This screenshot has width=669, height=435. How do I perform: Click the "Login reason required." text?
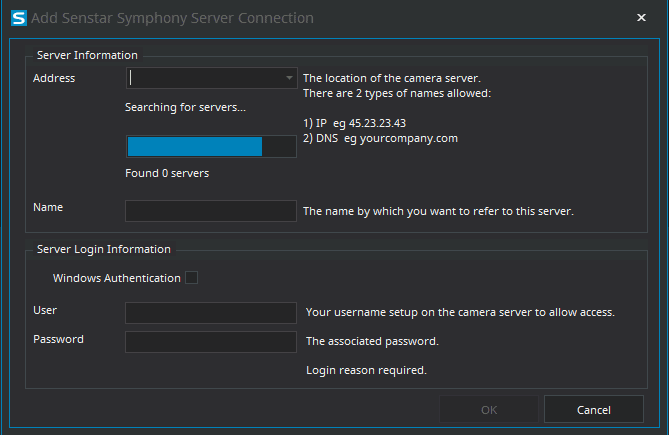(366, 370)
